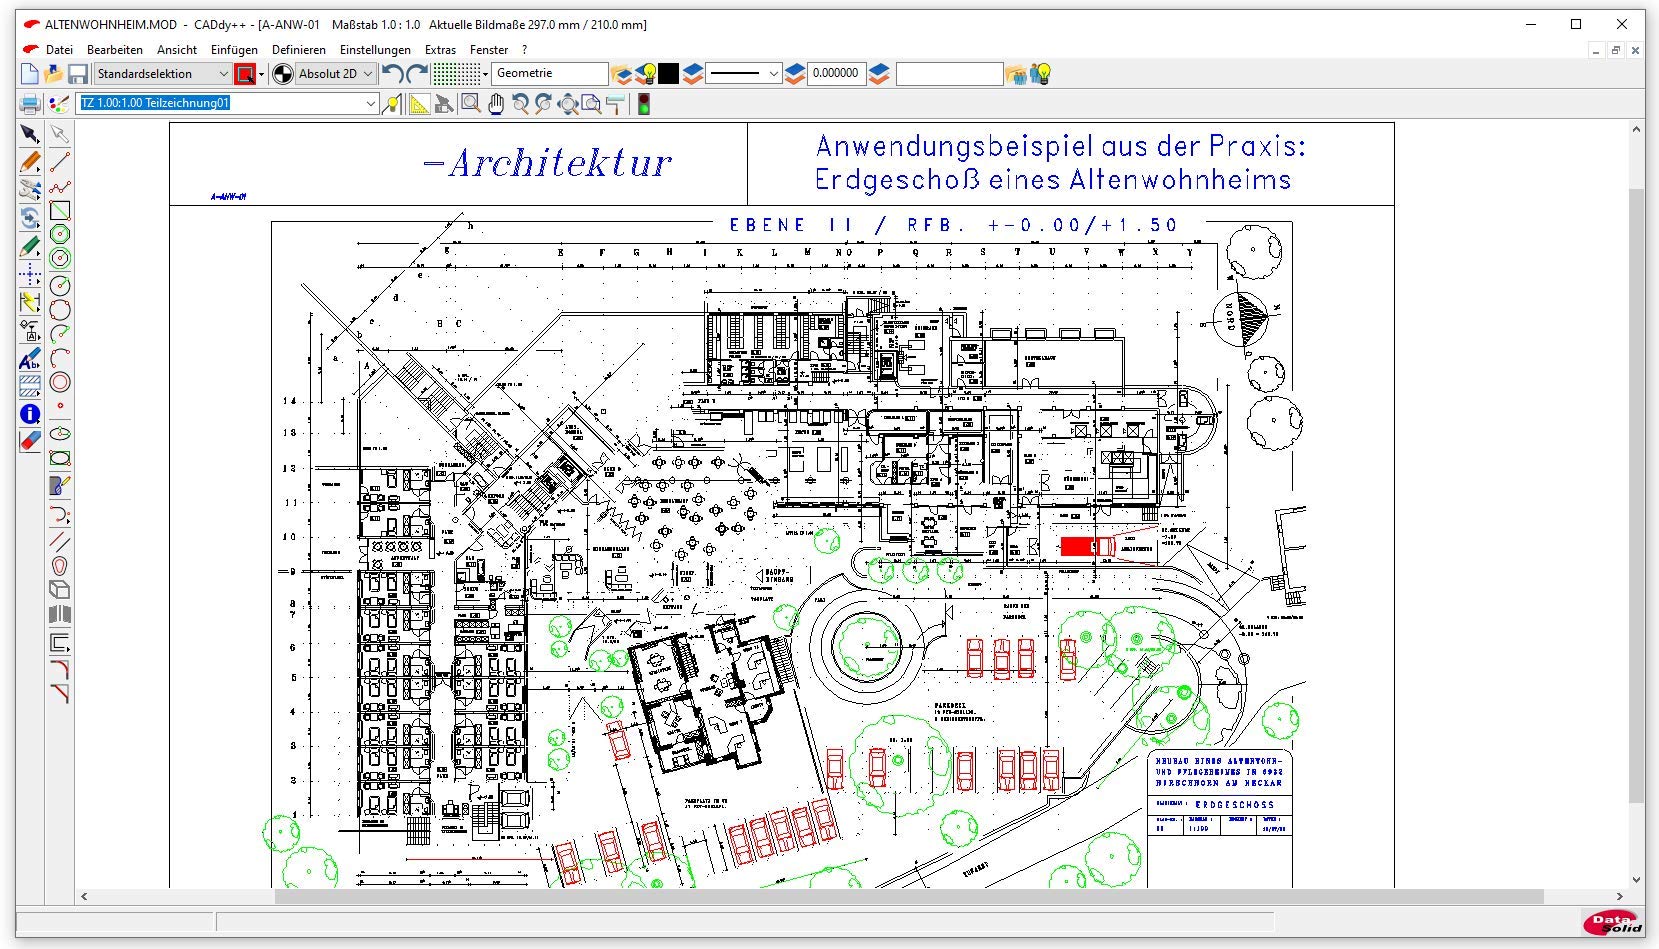Select the point drawing tool
The width and height of the screenshot is (1659, 949).
(60, 406)
